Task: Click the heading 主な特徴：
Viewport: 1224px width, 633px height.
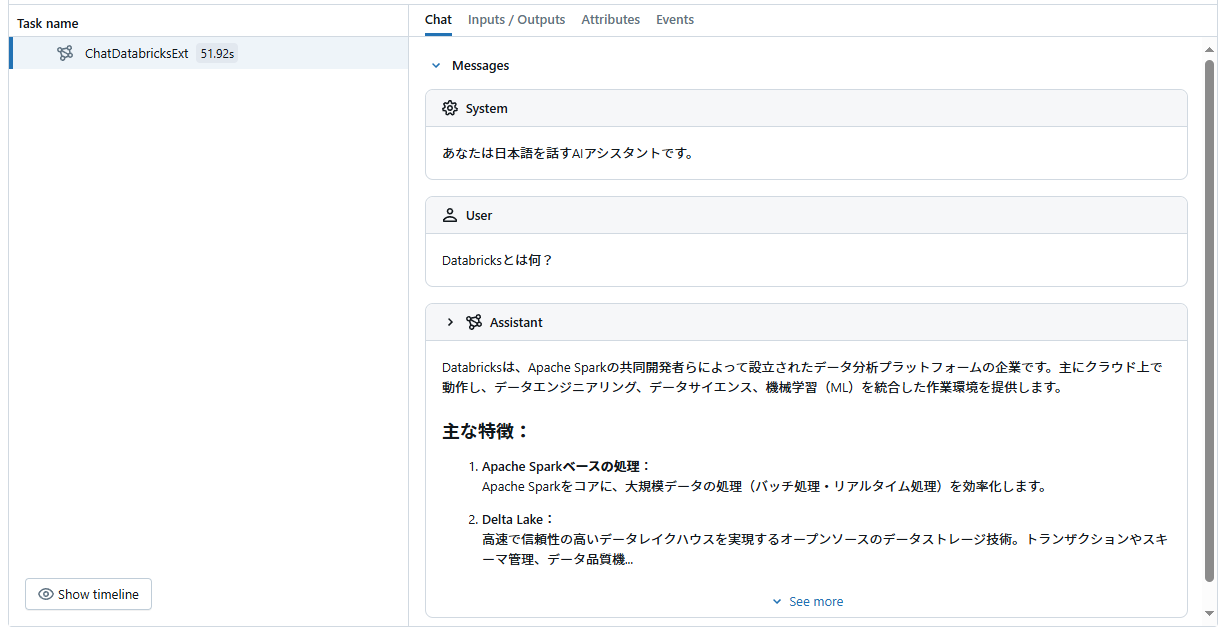Action: [485, 431]
